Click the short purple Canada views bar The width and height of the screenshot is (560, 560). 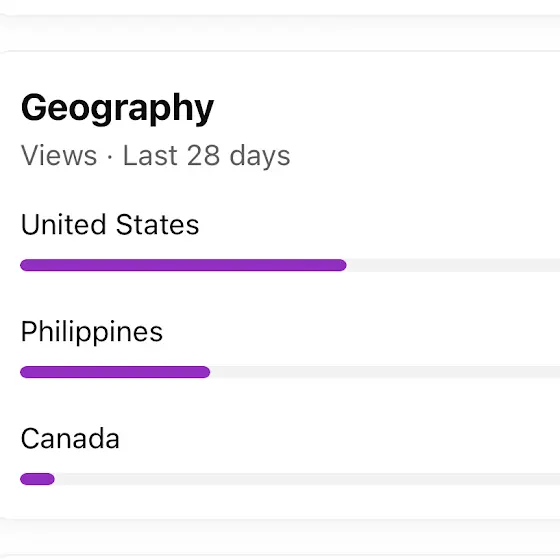pos(38,479)
